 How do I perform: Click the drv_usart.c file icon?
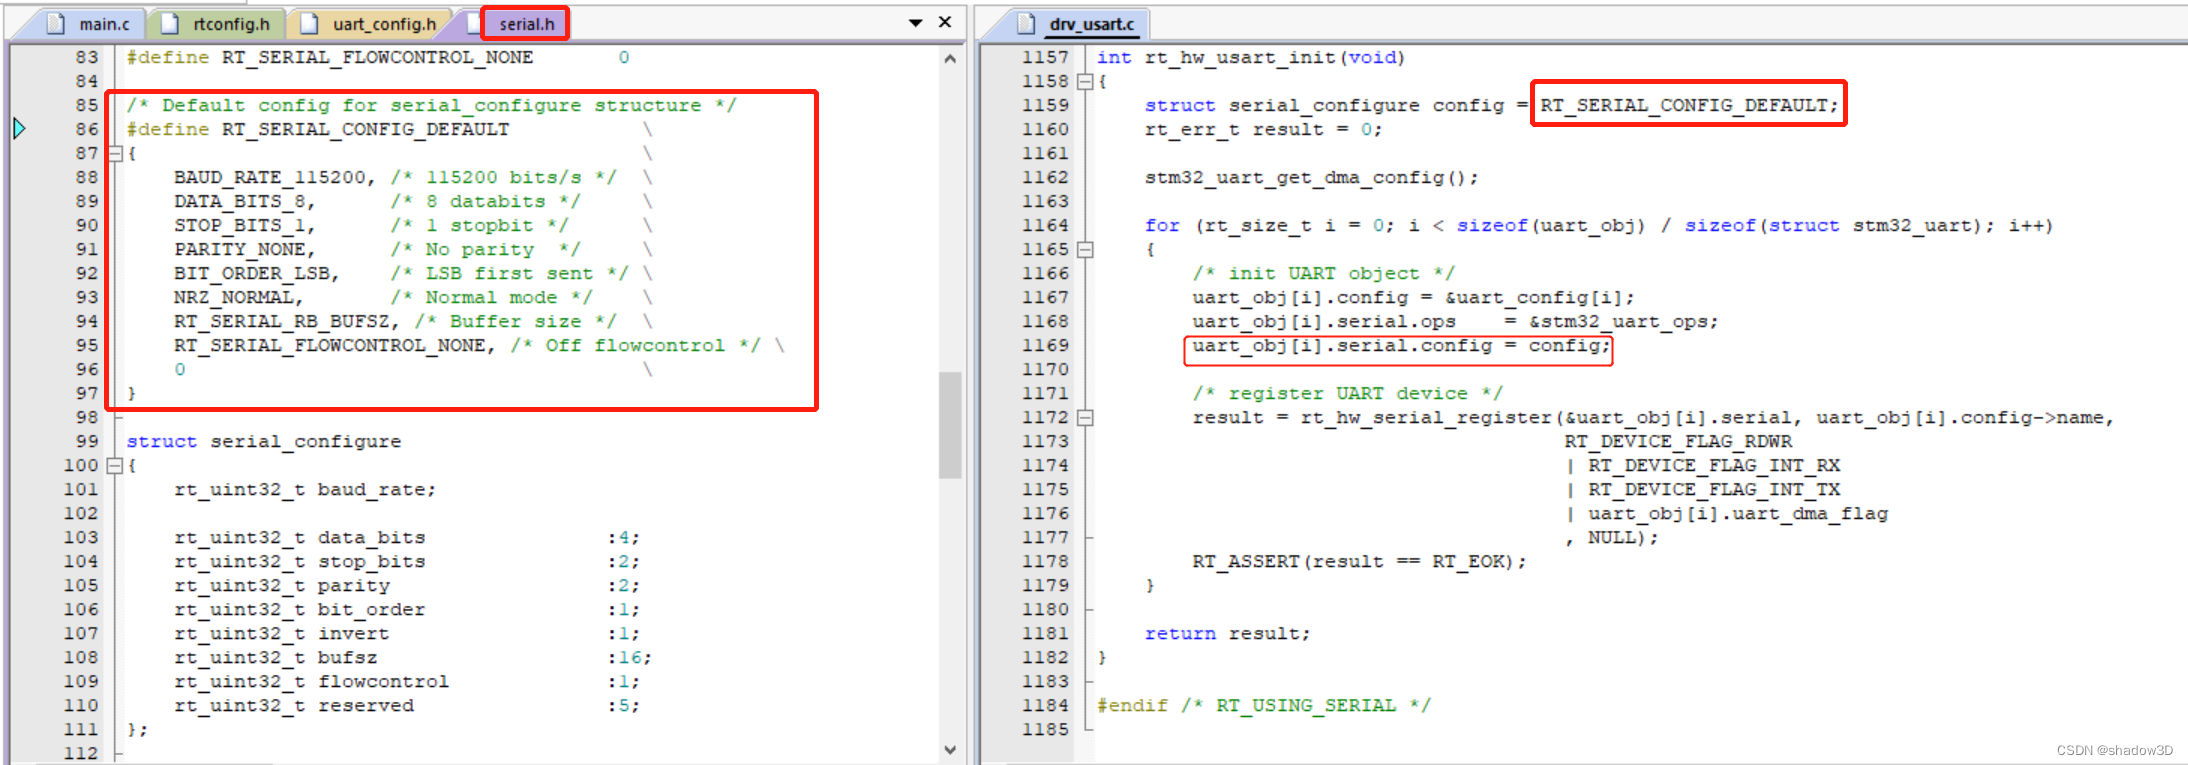tap(1026, 24)
